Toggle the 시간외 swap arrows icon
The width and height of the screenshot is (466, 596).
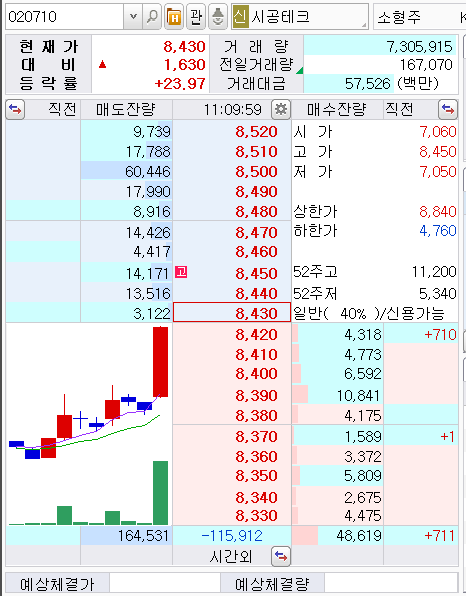[281, 556]
